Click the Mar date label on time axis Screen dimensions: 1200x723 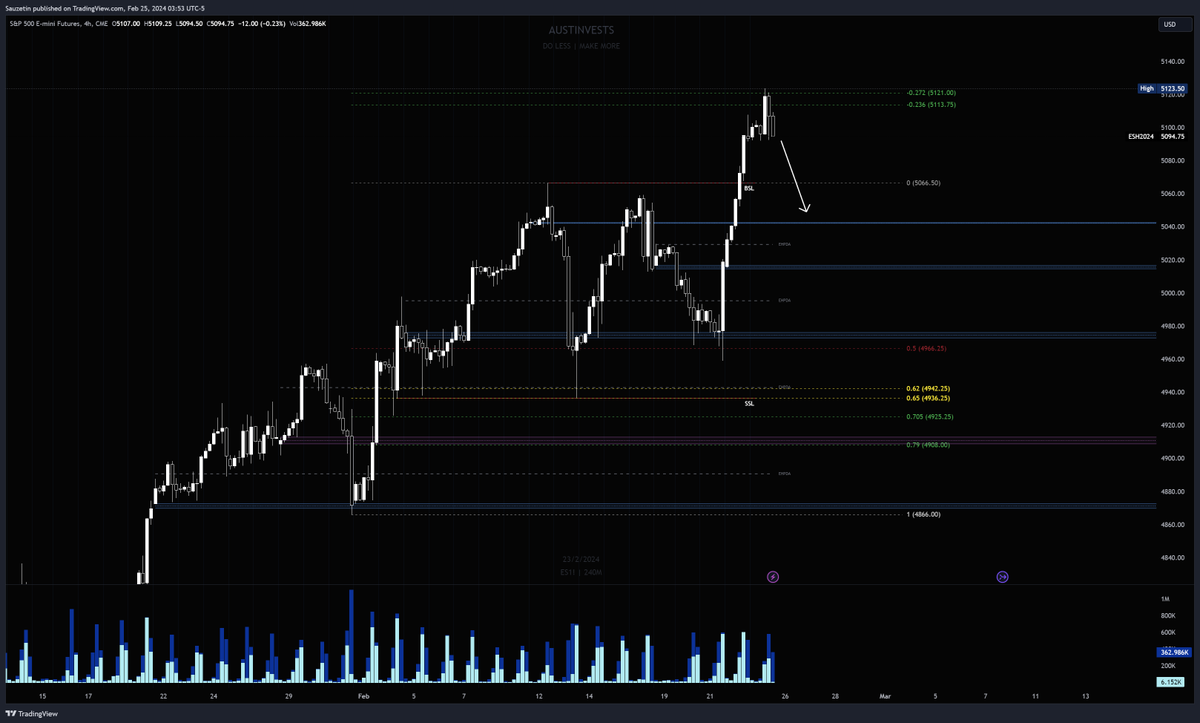(x=884, y=694)
